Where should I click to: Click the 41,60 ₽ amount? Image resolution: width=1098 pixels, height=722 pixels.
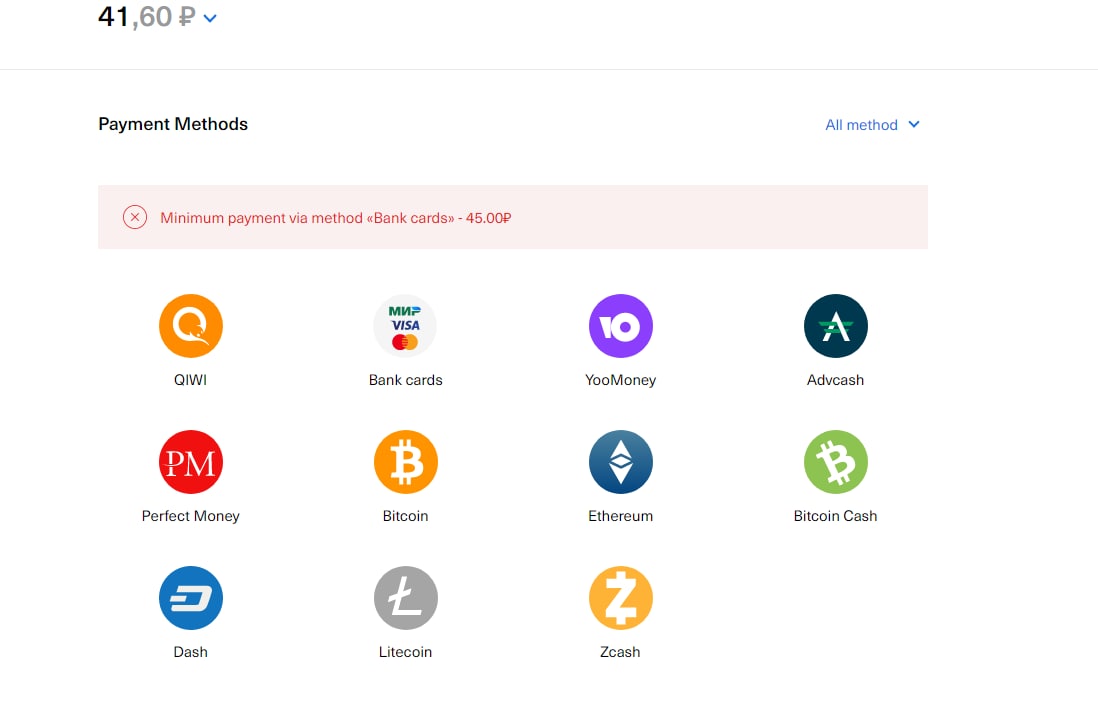tap(146, 17)
